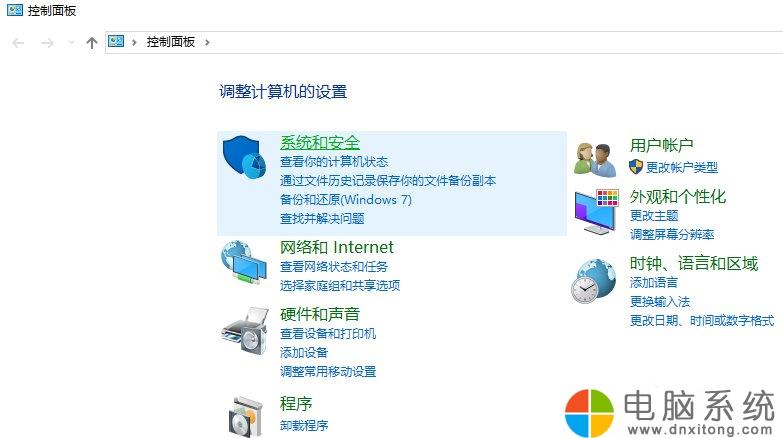The height and width of the screenshot is (438, 783).
Task: Expand the chevron after 控制面板 in address bar
Action: click(207, 42)
